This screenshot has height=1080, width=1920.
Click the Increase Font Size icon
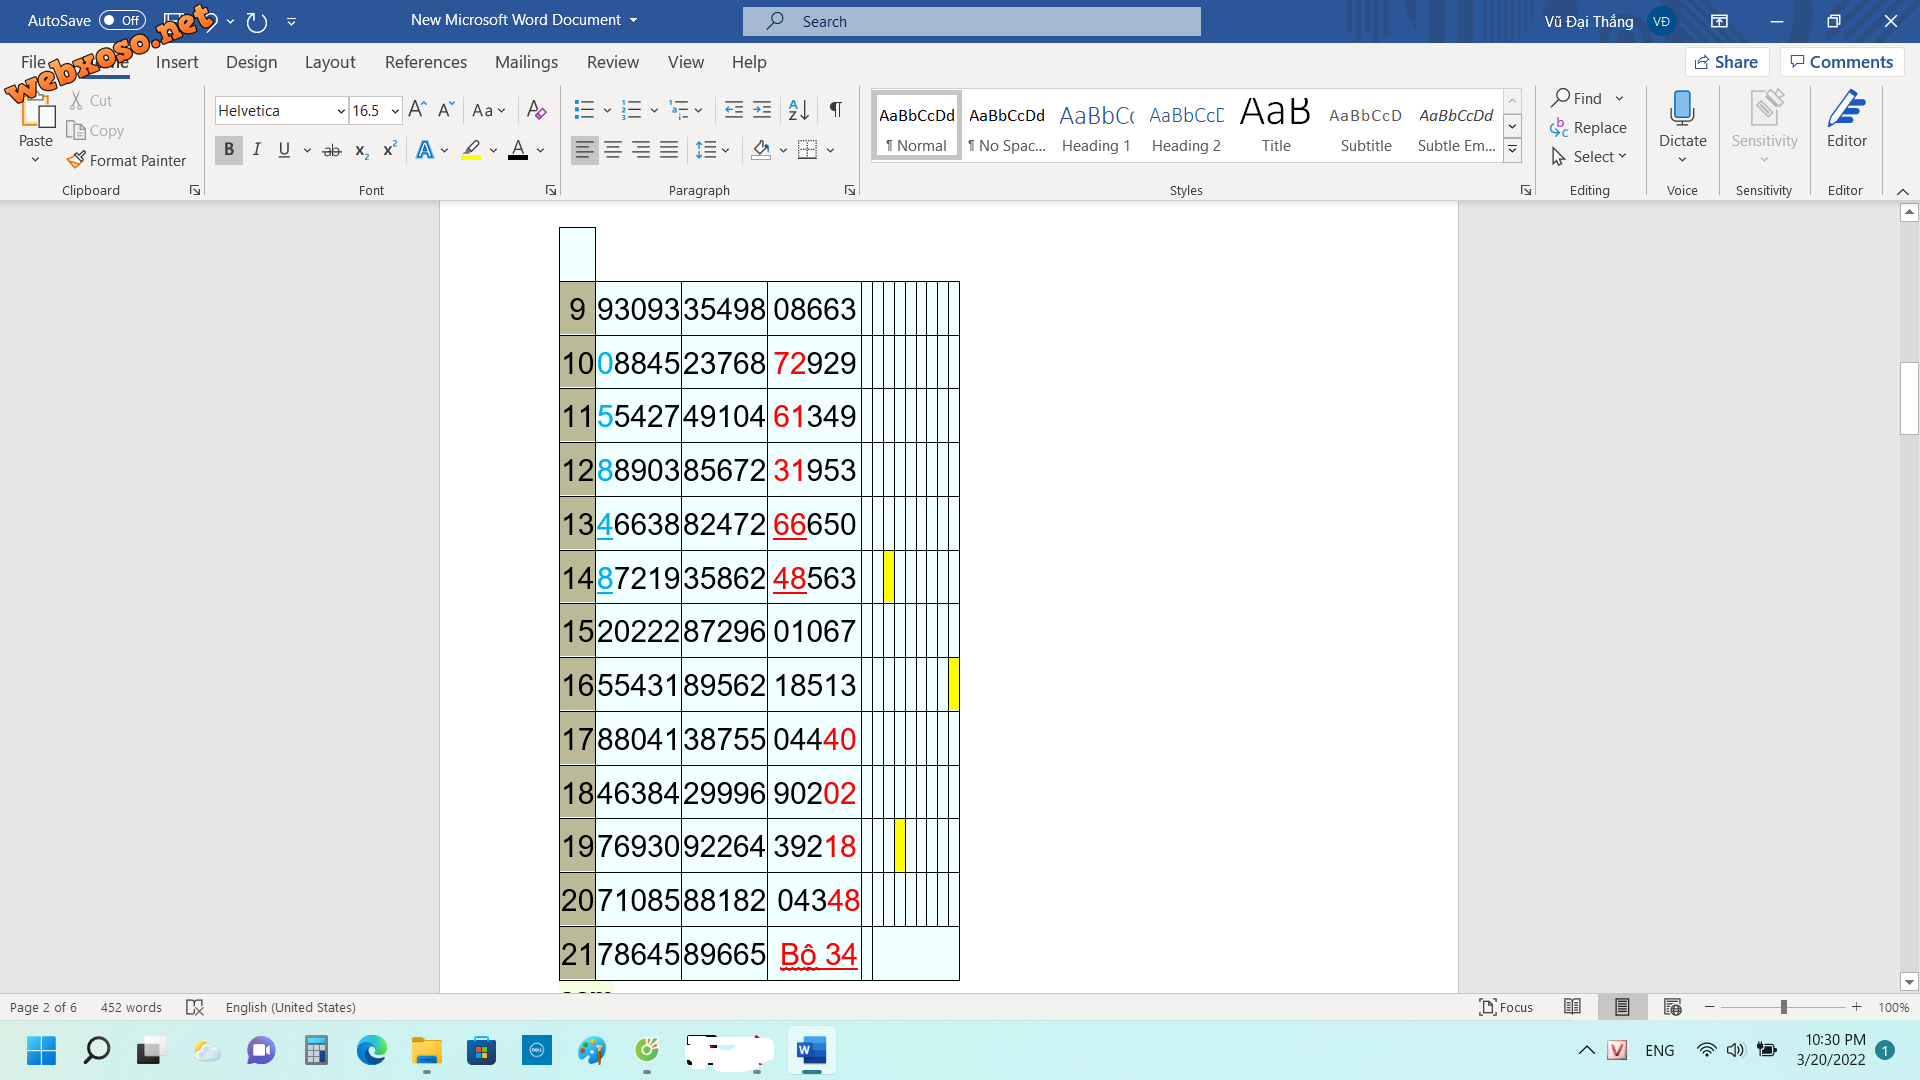[x=417, y=110]
